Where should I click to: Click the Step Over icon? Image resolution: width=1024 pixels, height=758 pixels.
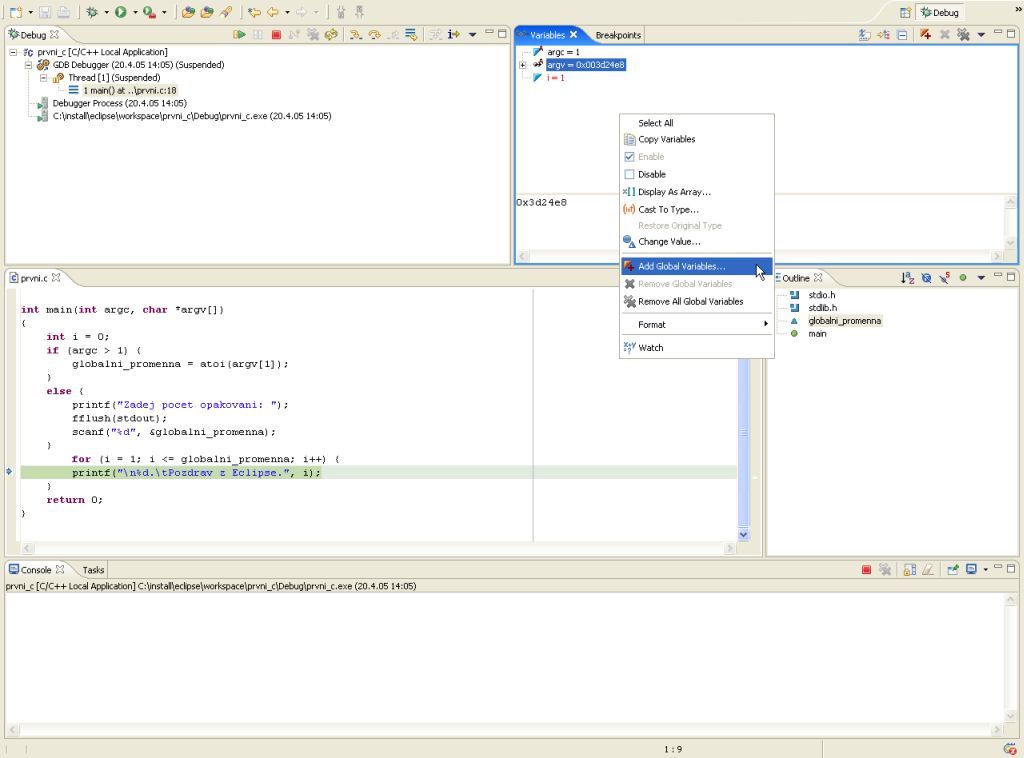click(374, 35)
